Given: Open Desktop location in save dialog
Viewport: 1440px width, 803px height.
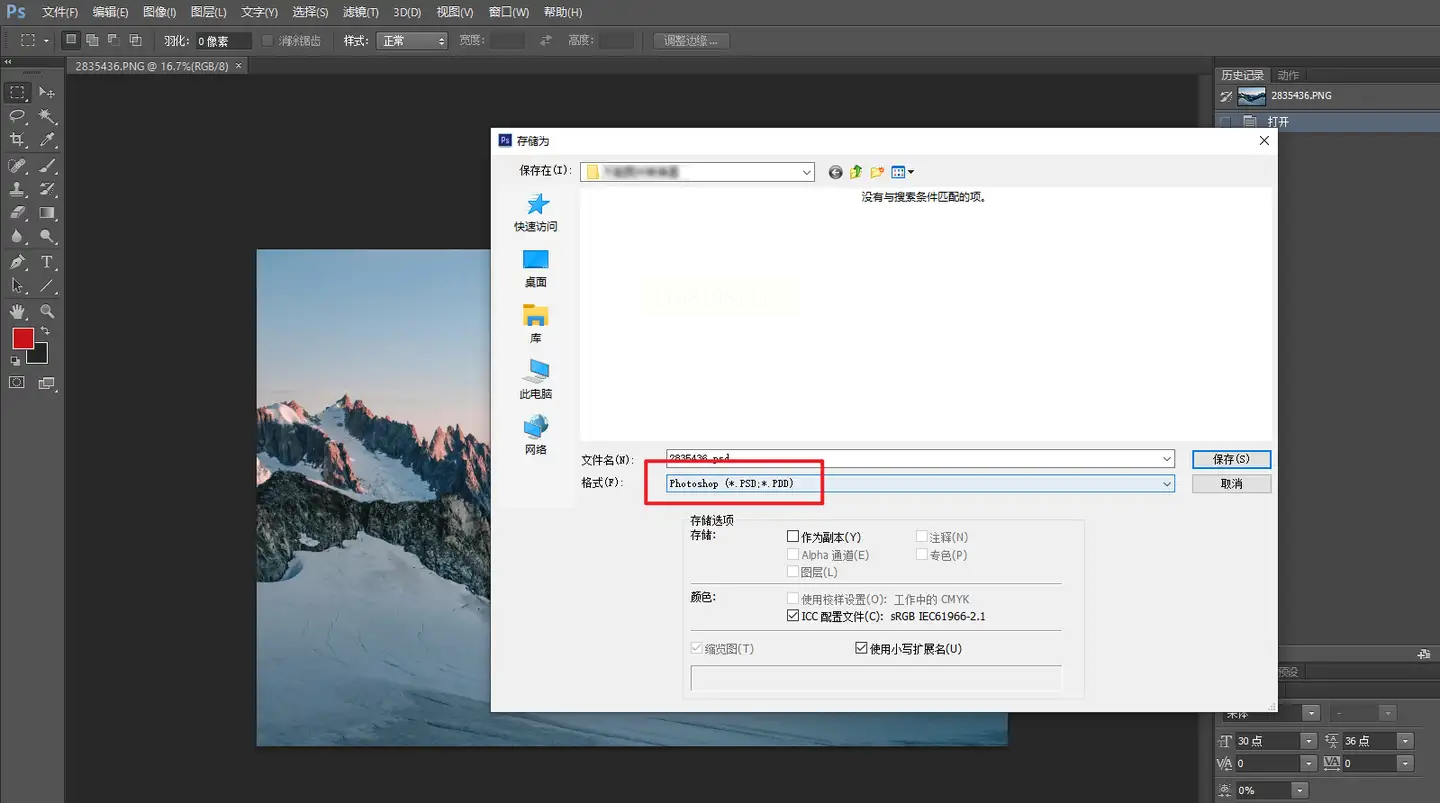Looking at the screenshot, I should coord(536,260).
